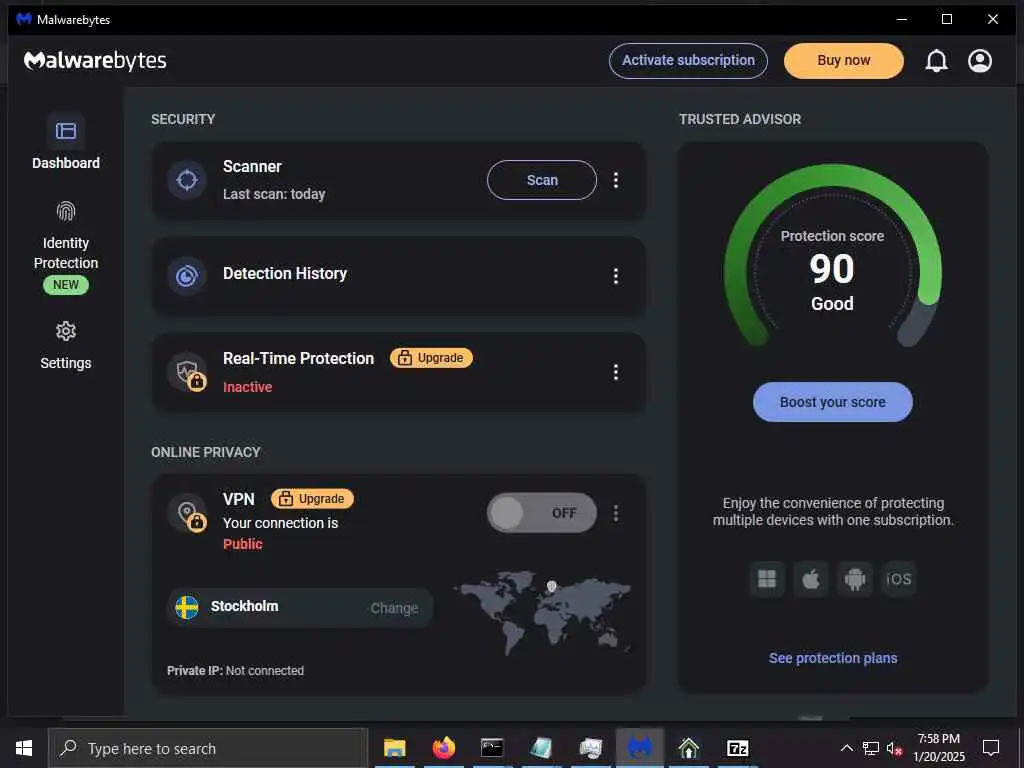Click the Detection History title
Screen dimensions: 1024x768
(x=285, y=274)
